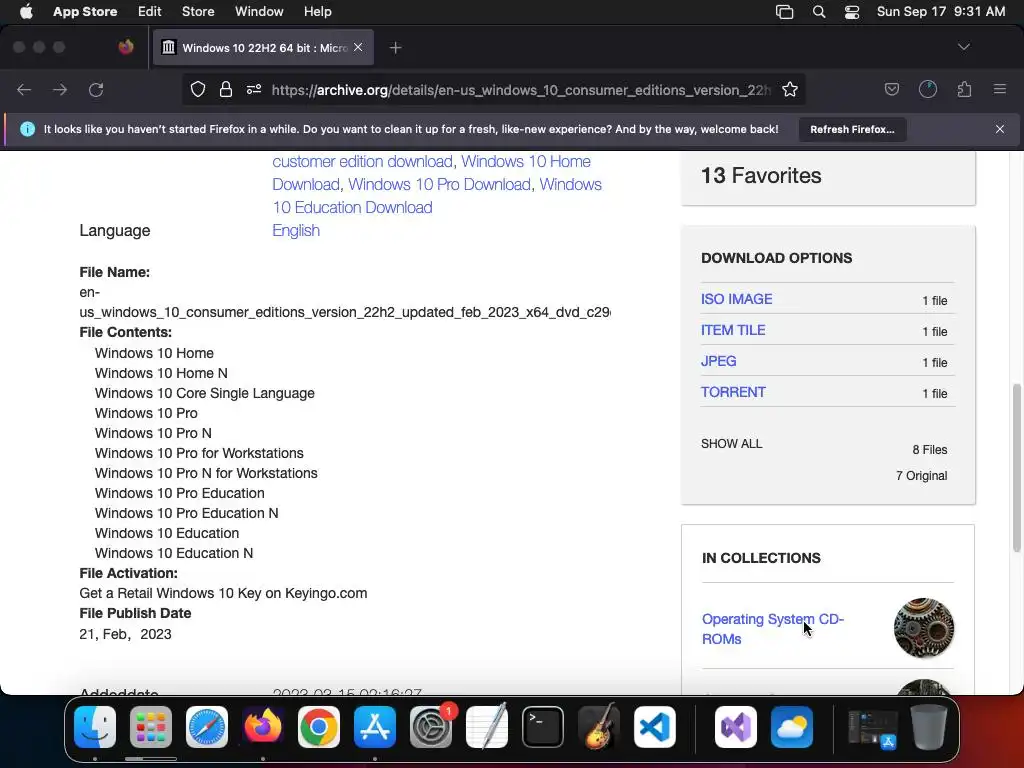1024x768 pixels.
Task: Show site security padlock info
Action: click(226, 89)
